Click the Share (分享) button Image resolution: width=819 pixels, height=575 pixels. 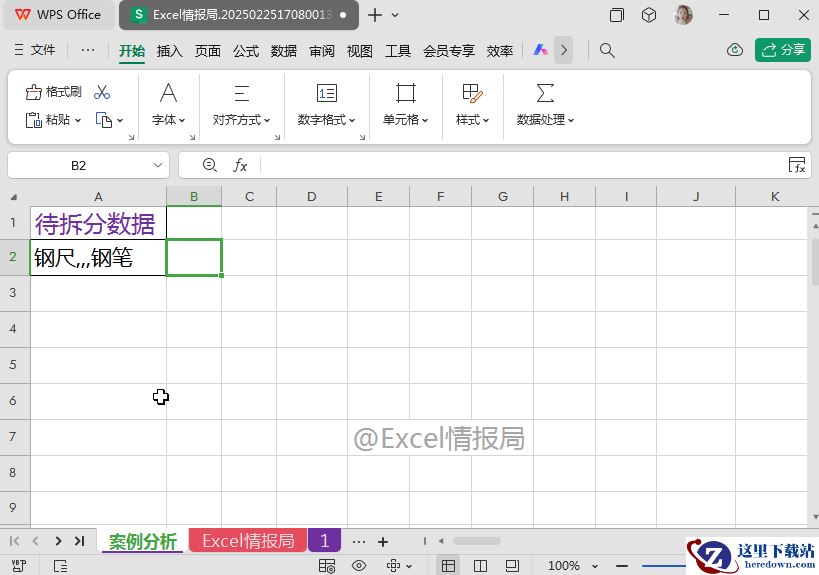click(x=782, y=50)
